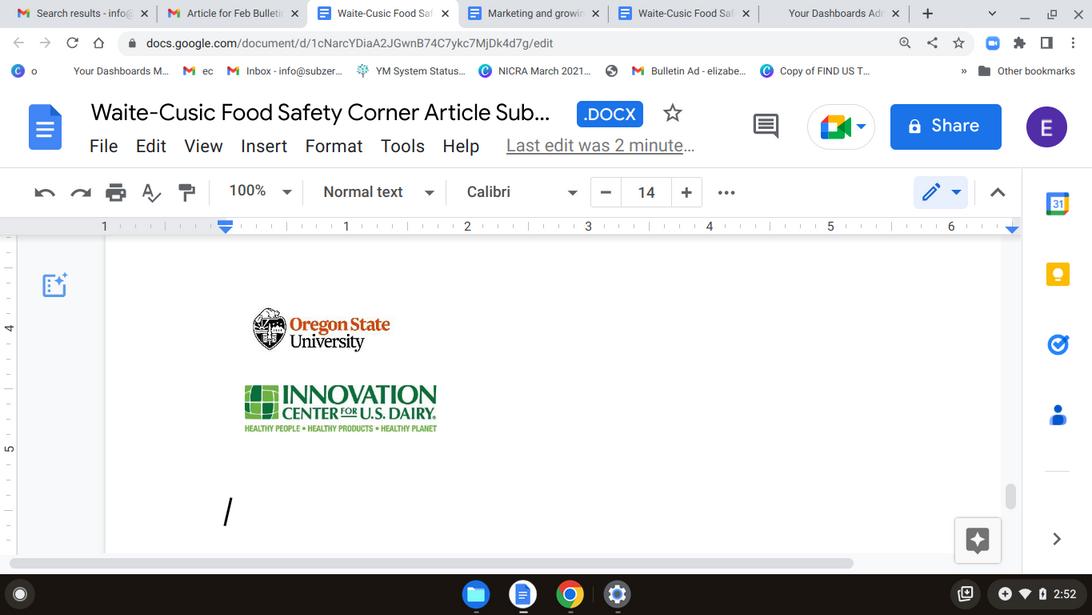The height and width of the screenshot is (615, 1092).
Task: Open the Edit menu
Action: point(150,146)
